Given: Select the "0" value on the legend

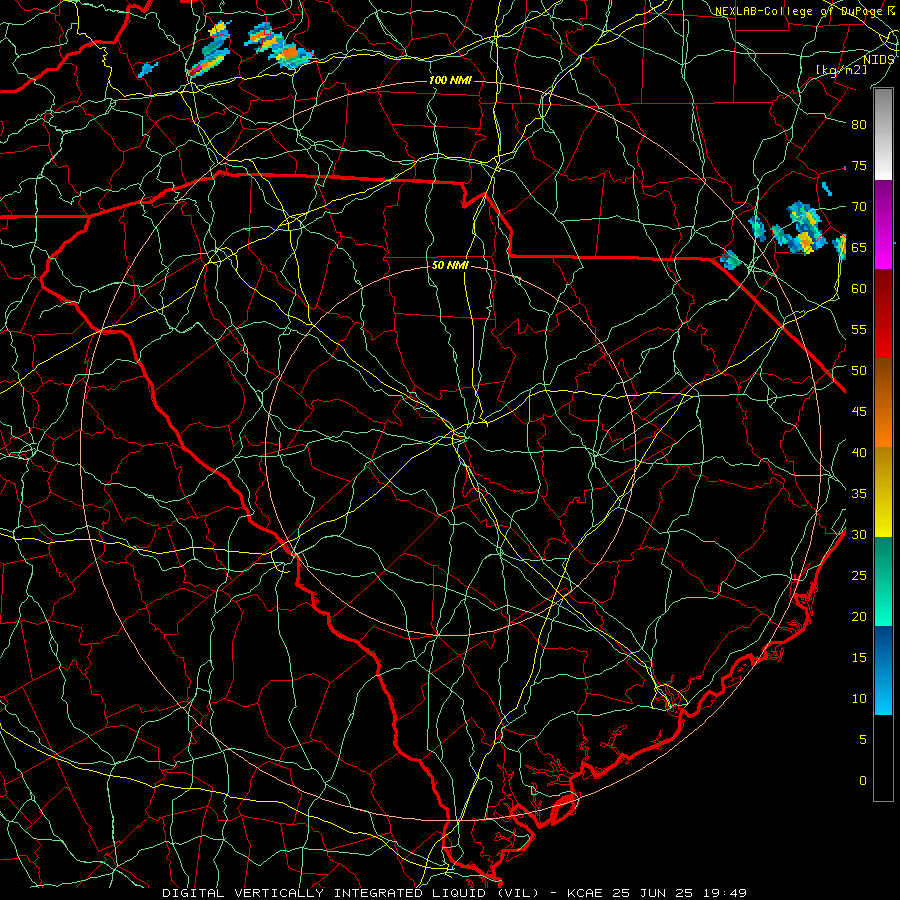Looking at the screenshot, I should pos(863,781).
